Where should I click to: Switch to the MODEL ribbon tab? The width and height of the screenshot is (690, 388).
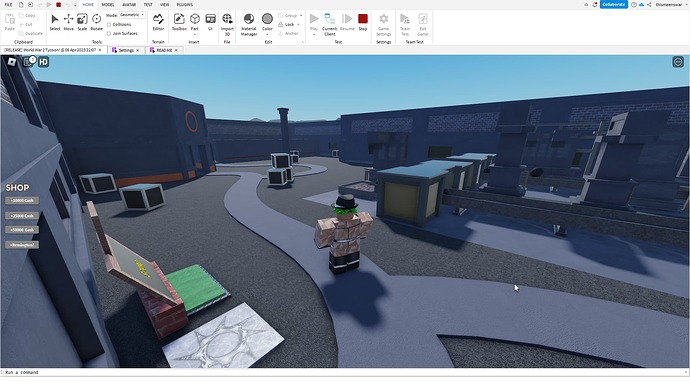108,4
